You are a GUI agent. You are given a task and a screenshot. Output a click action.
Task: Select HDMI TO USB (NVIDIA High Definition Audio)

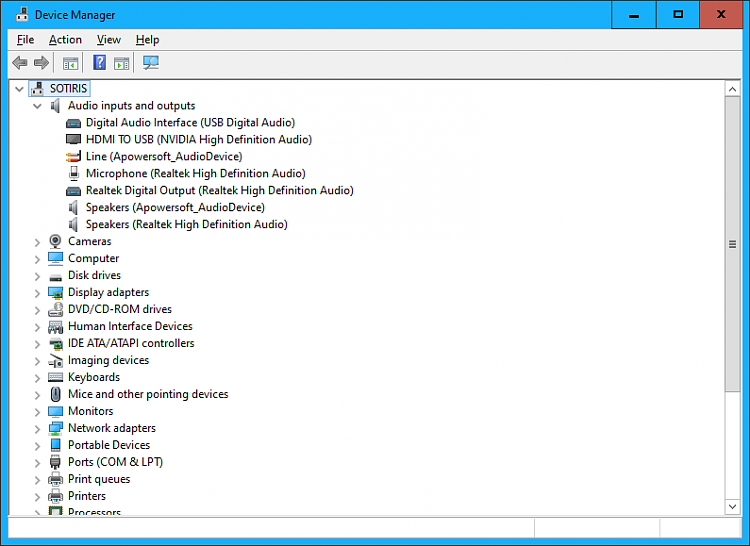pyautogui.click(x=199, y=140)
